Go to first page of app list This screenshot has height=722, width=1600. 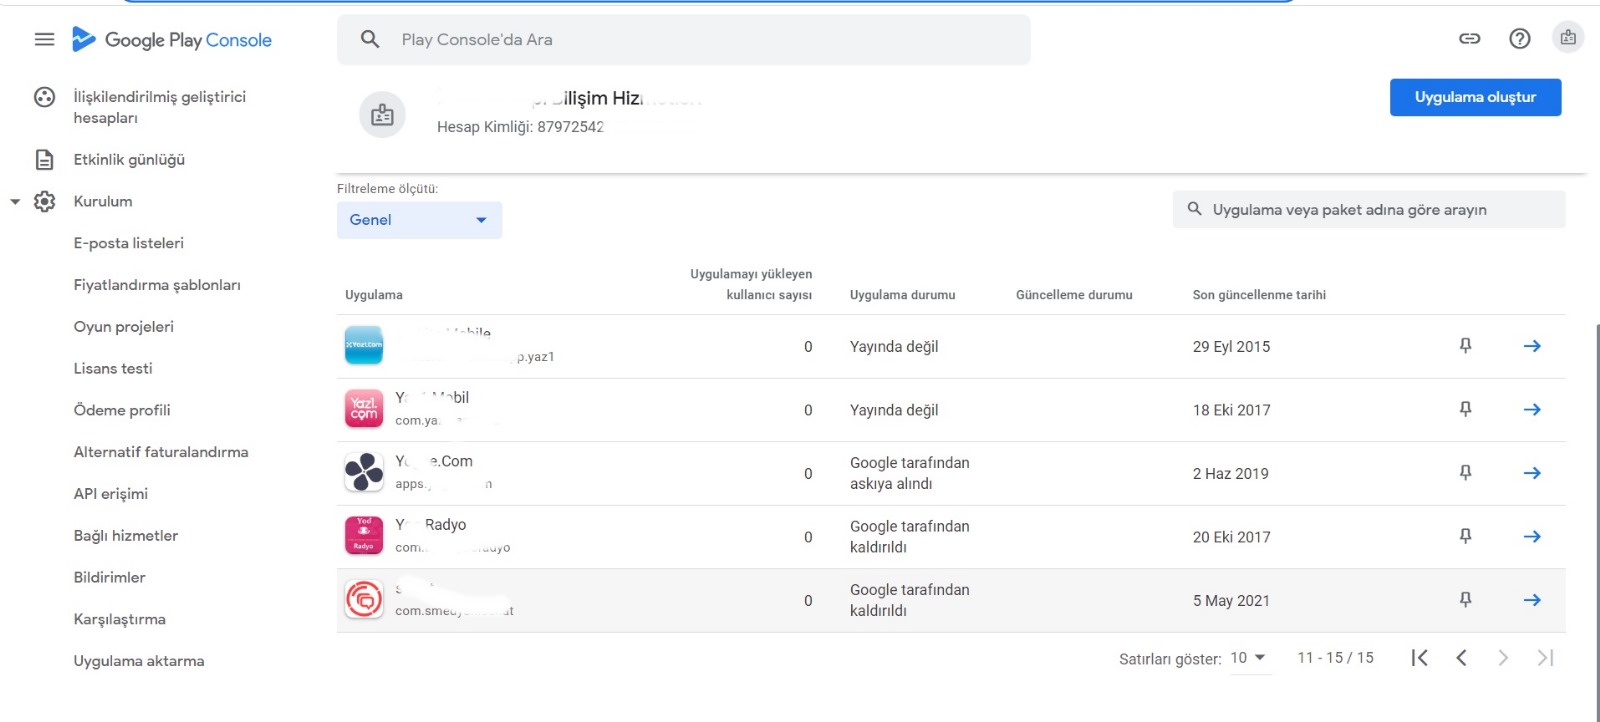(1419, 658)
